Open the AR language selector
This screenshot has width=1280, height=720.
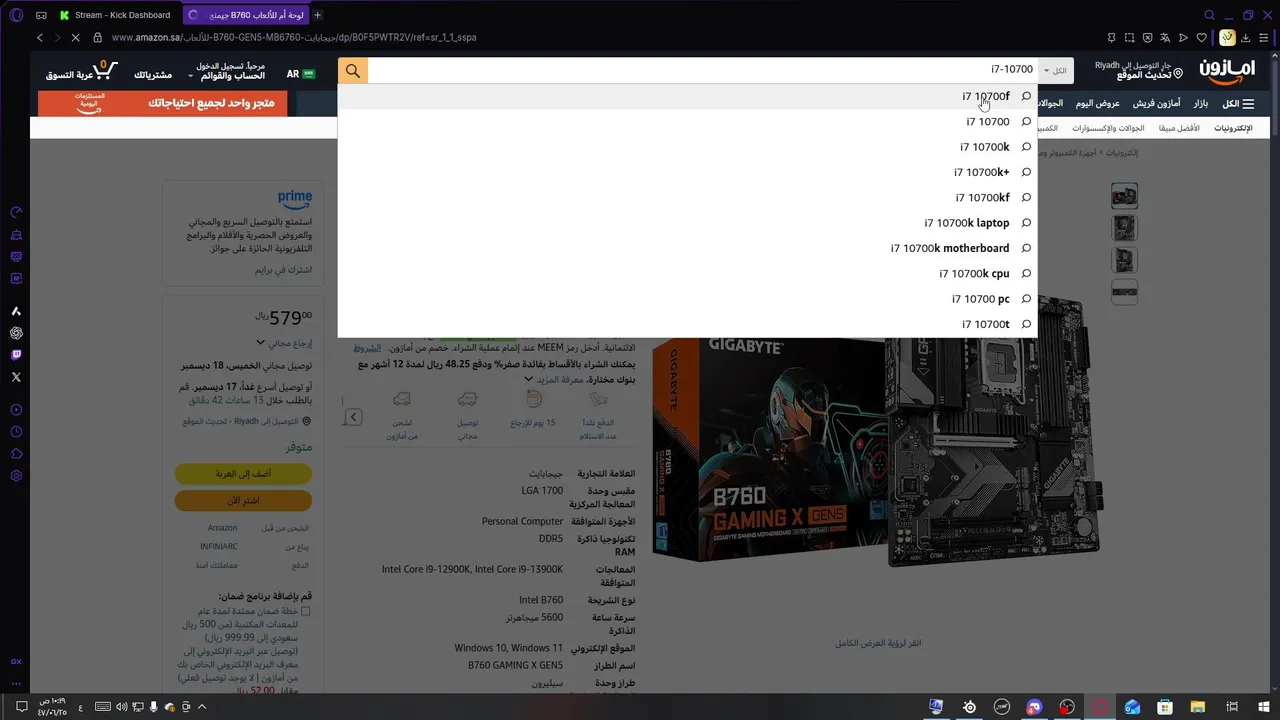(301, 74)
